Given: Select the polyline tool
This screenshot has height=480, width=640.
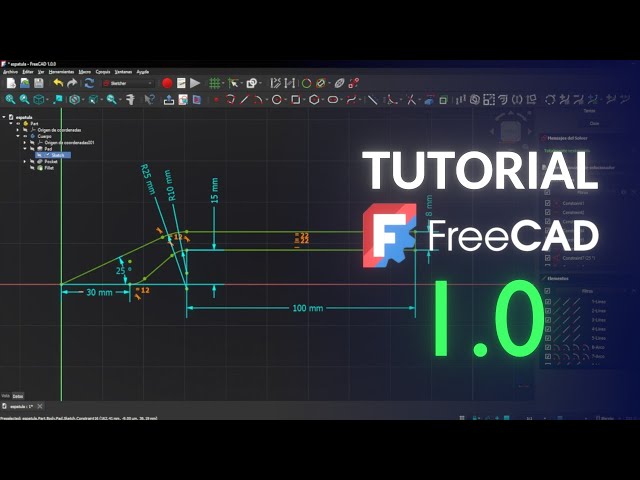Looking at the screenshot, I should 231,99.
